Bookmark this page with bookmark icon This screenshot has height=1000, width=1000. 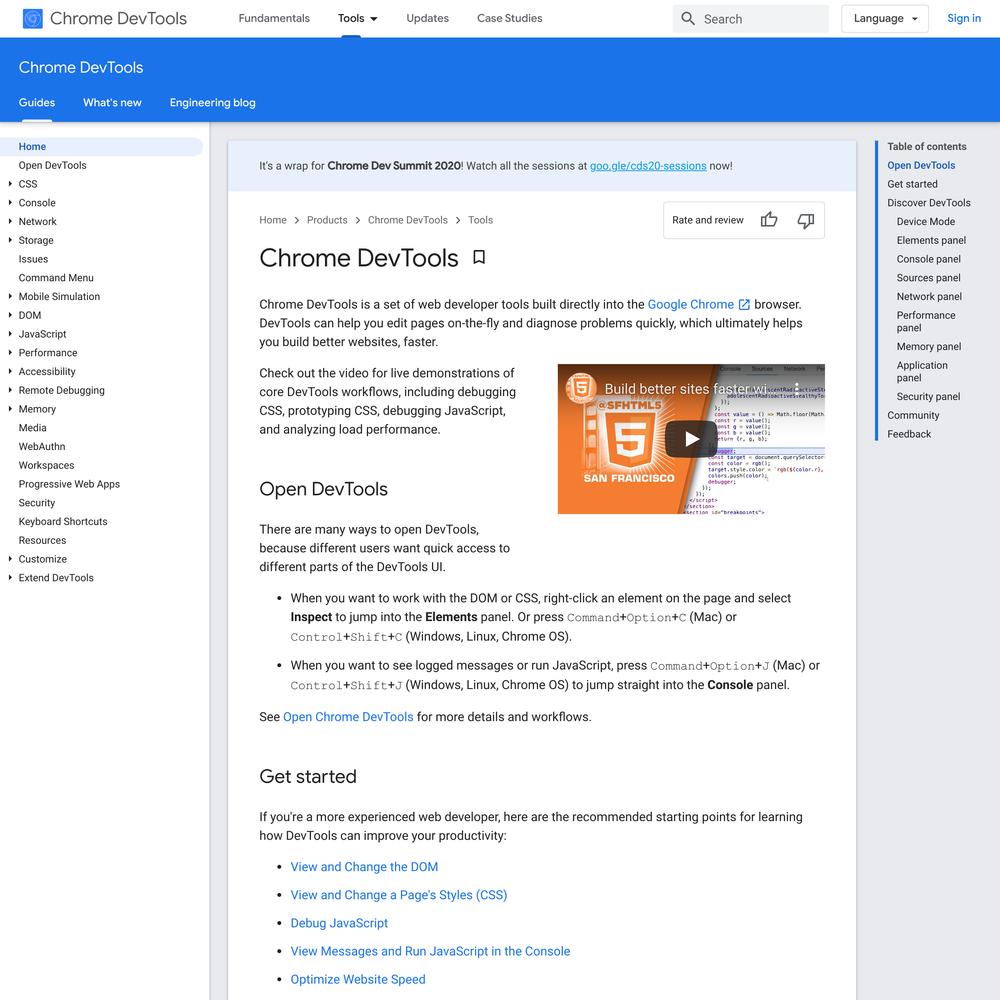(x=479, y=257)
